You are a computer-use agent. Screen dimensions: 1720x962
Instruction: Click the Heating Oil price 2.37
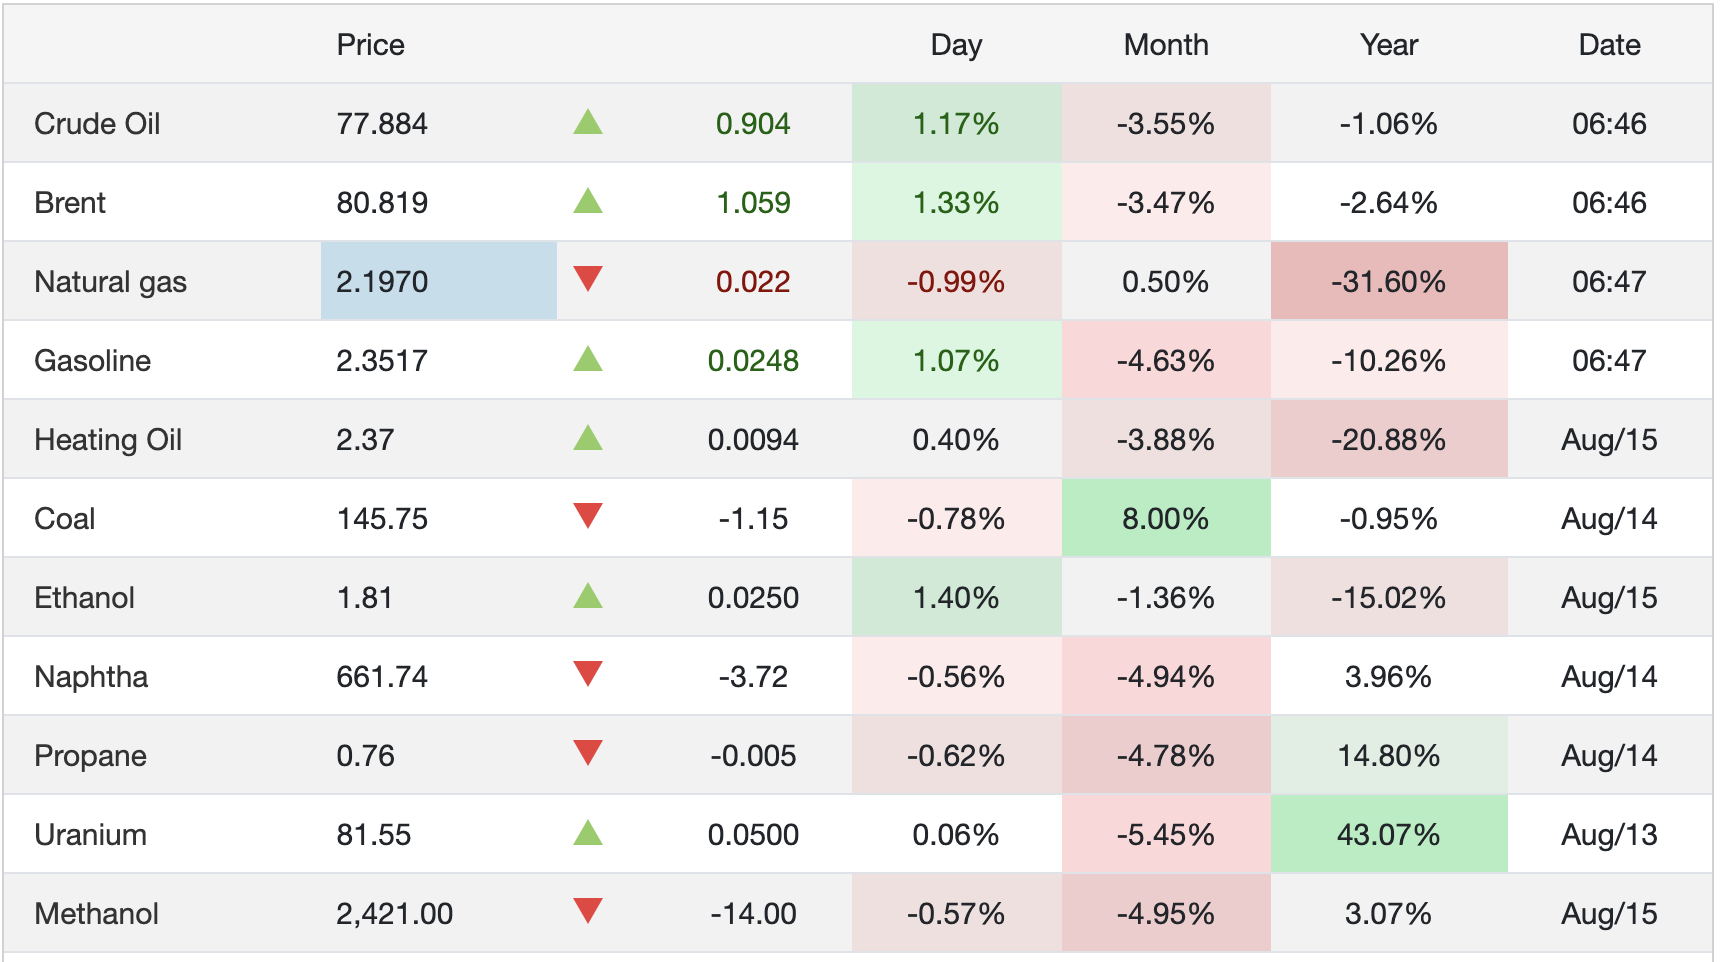[365, 440]
